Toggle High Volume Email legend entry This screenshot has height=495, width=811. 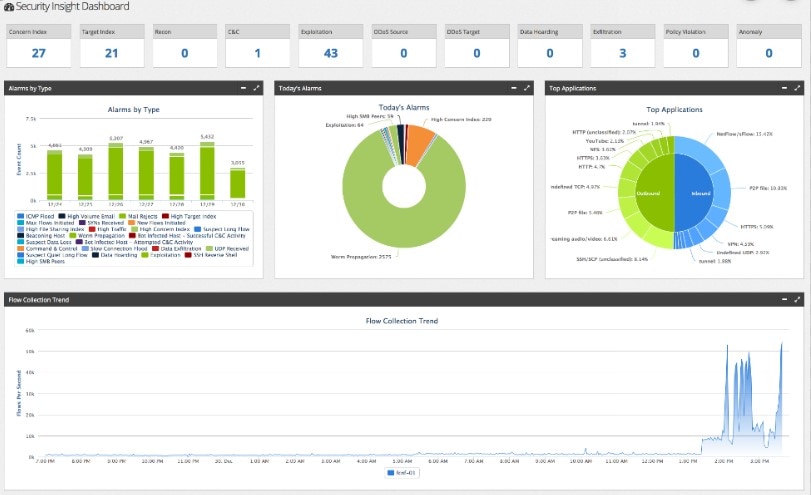point(86,216)
